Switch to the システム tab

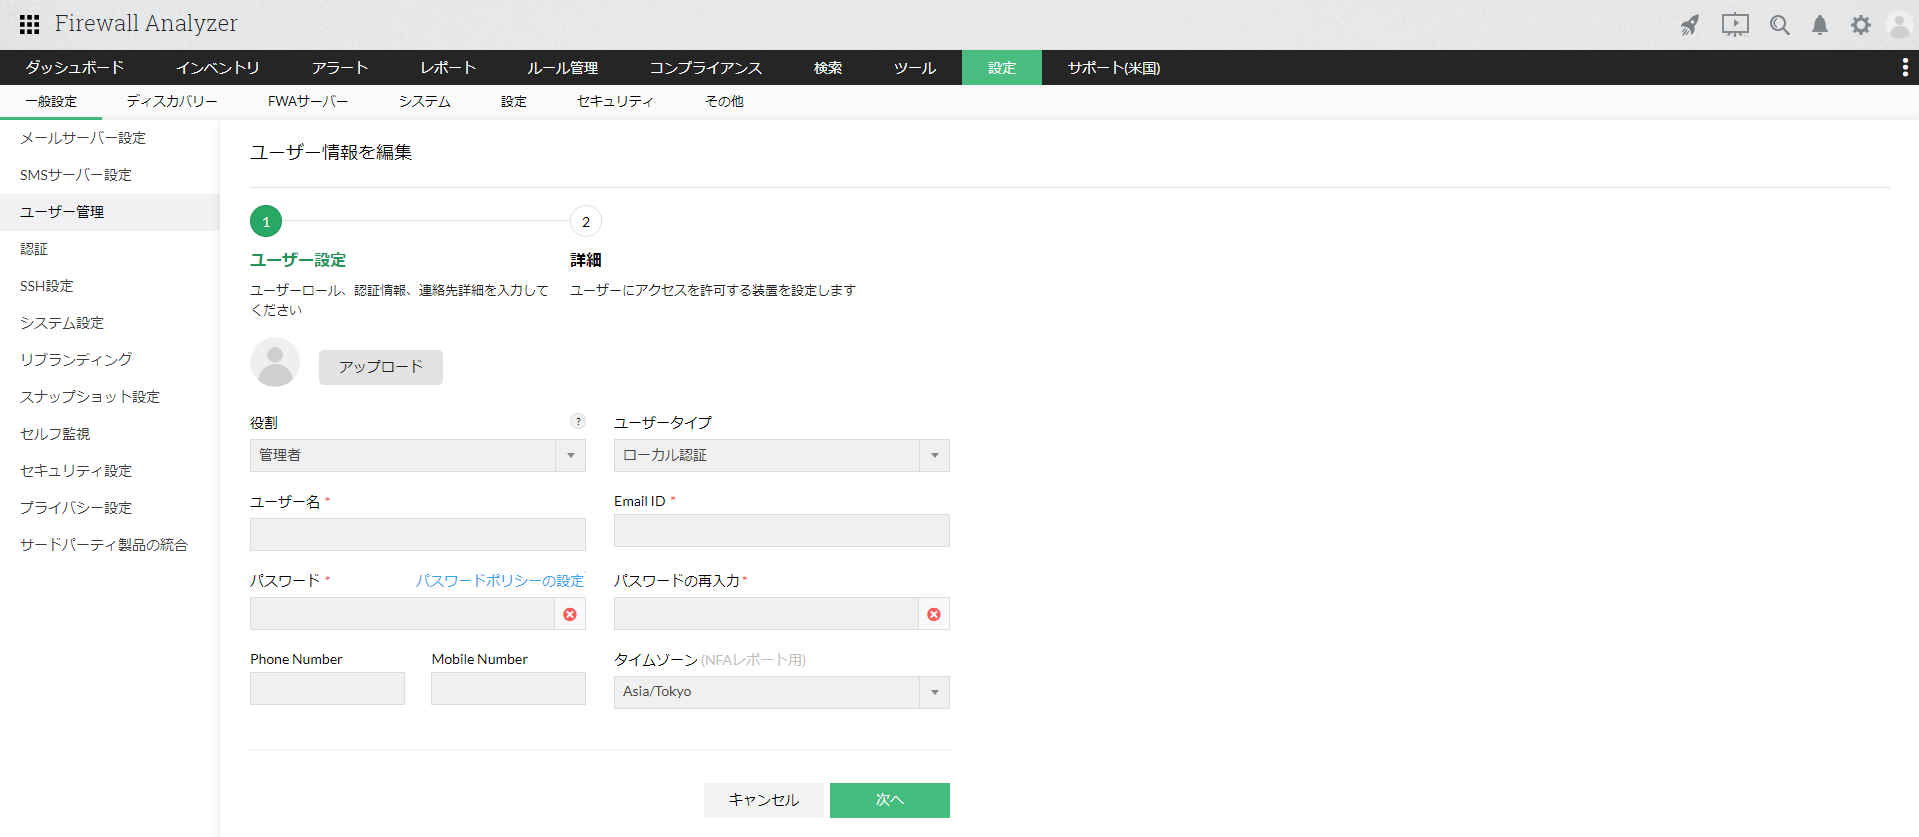point(425,102)
